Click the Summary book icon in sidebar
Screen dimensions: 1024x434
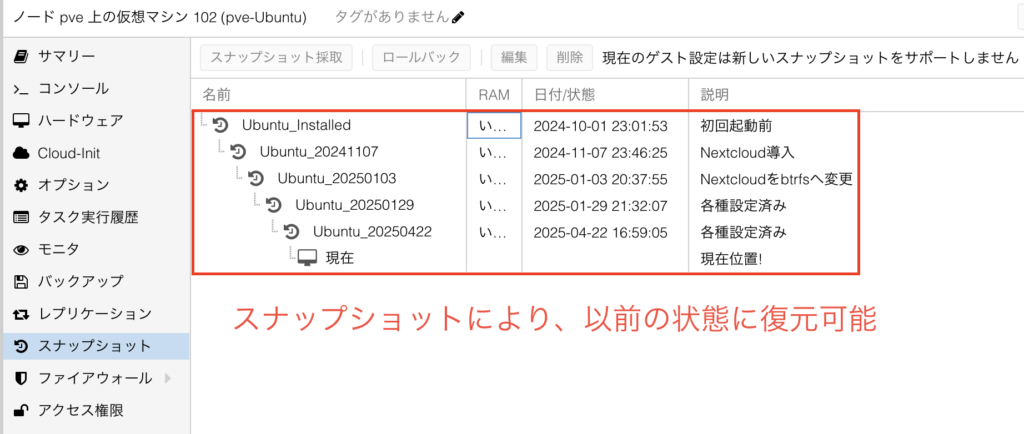tap(20, 56)
